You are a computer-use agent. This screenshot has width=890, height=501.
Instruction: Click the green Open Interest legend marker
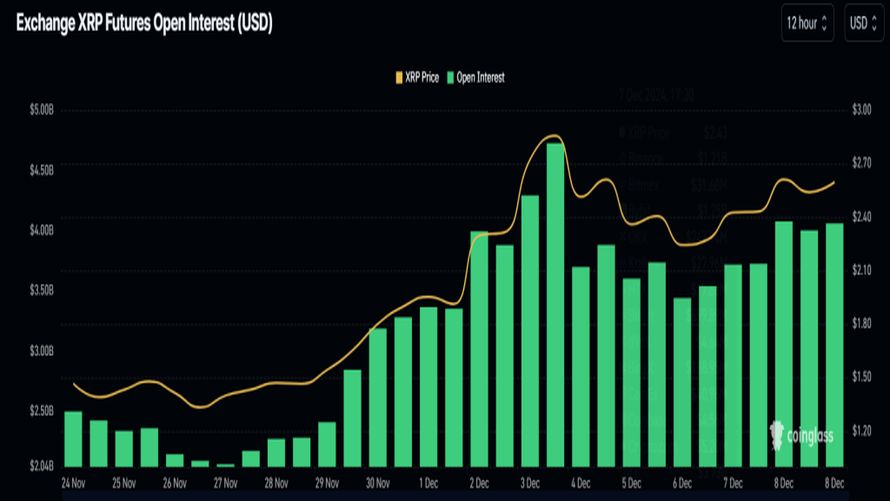451,77
